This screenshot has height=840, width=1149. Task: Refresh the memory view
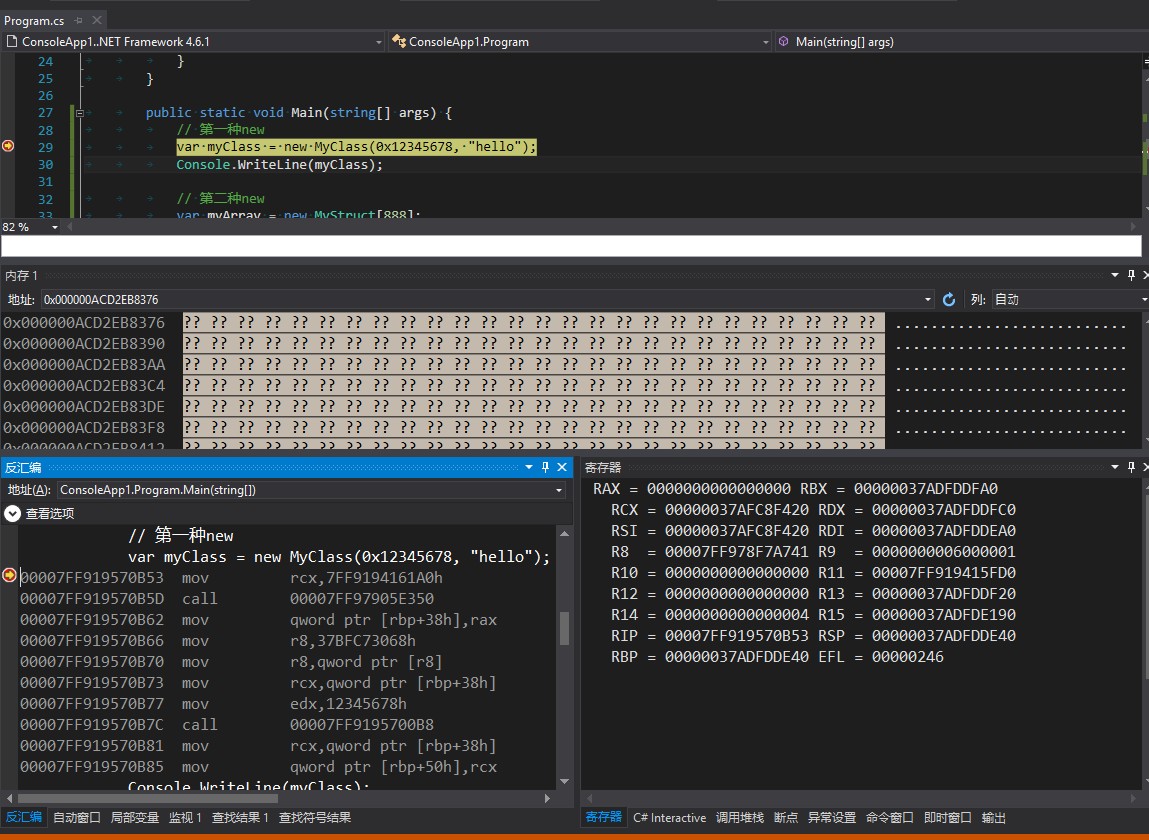coord(949,299)
